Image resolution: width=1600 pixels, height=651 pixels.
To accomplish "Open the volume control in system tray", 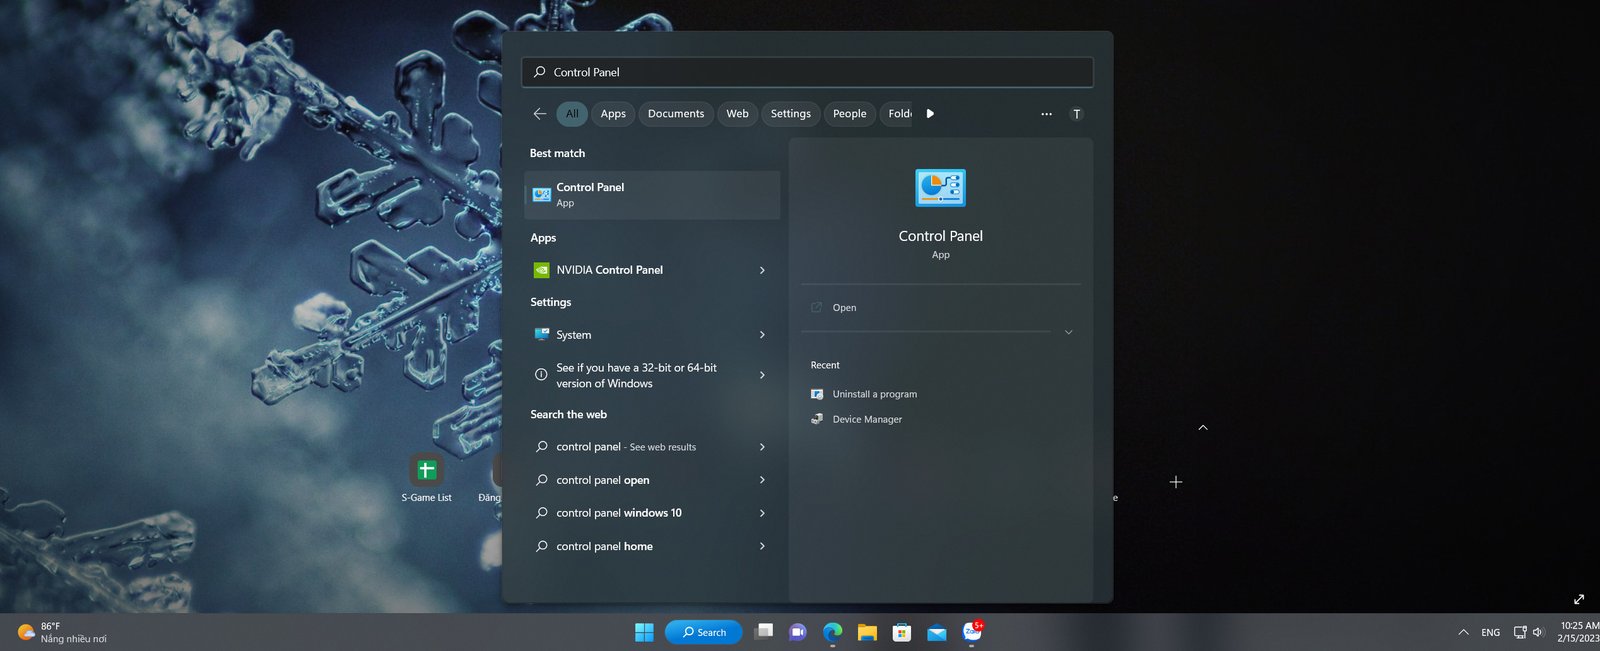I will 1539,632.
